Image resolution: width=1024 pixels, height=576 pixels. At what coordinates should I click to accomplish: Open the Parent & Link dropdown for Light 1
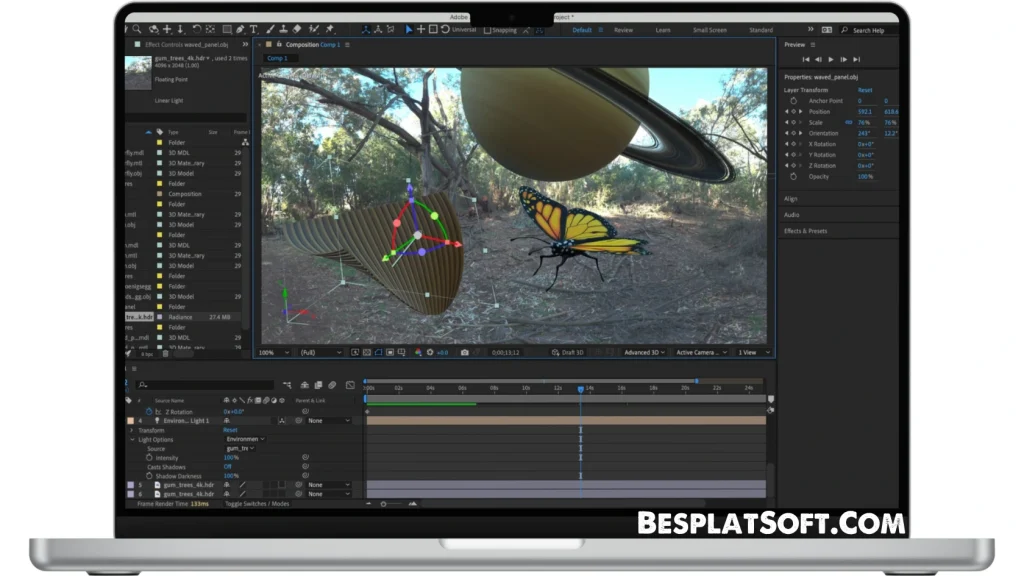pos(328,420)
